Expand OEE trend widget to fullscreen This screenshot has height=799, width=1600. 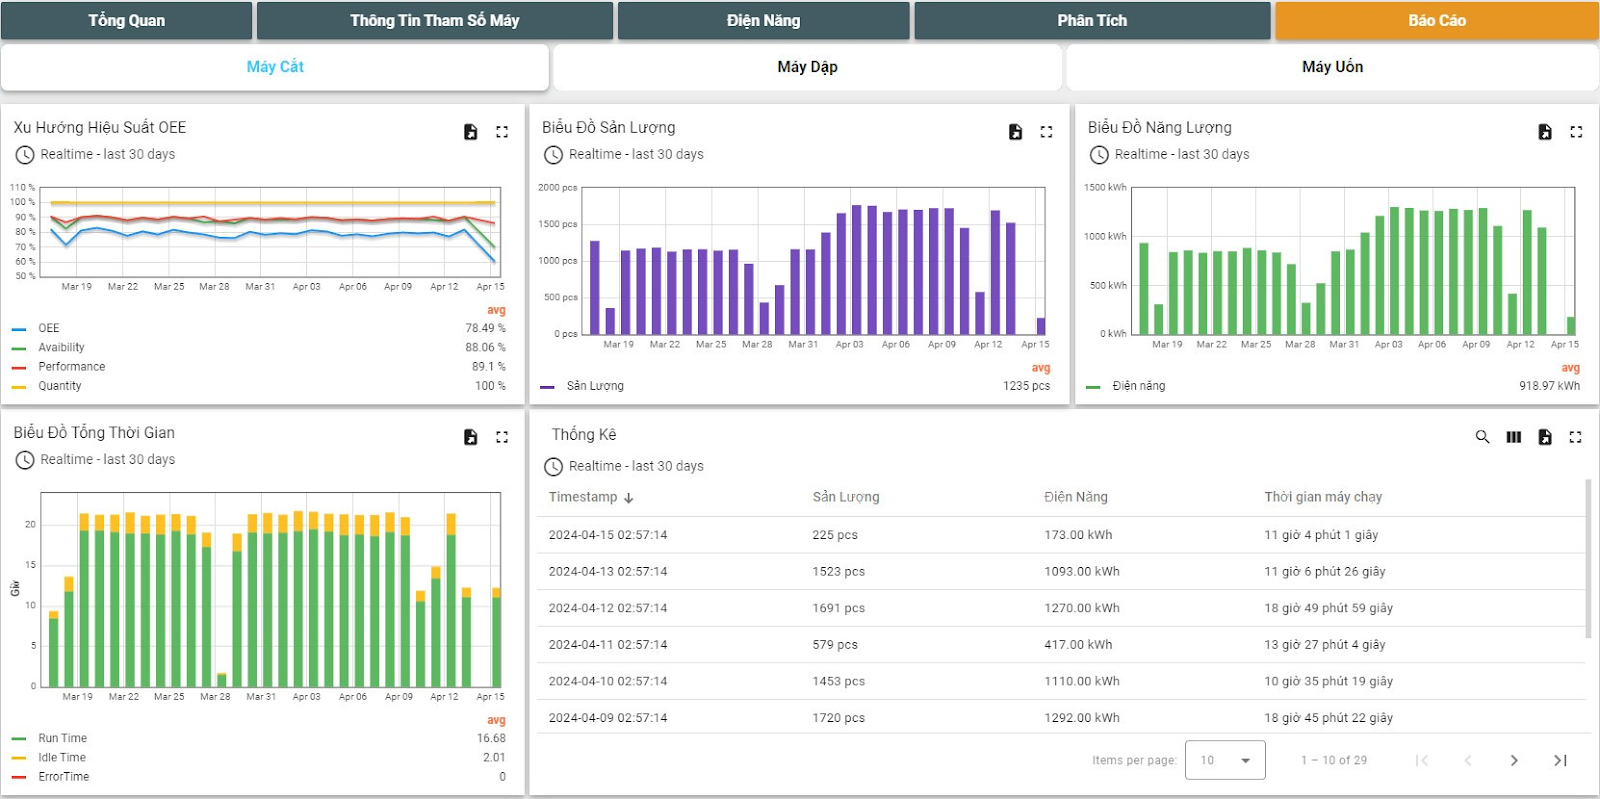(x=502, y=132)
